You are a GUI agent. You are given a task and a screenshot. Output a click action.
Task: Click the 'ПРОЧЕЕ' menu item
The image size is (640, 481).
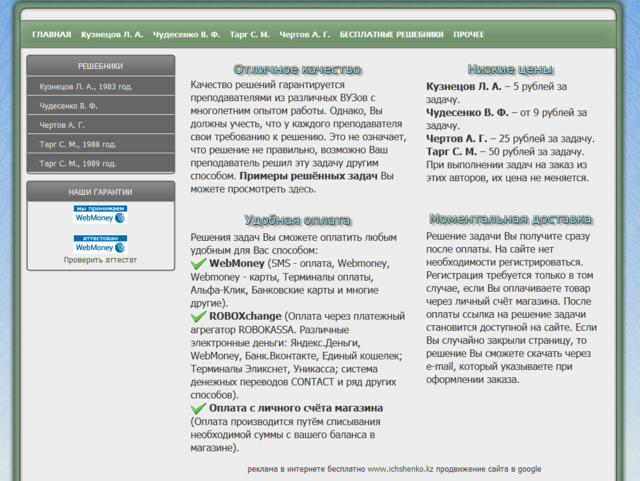tap(468, 35)
